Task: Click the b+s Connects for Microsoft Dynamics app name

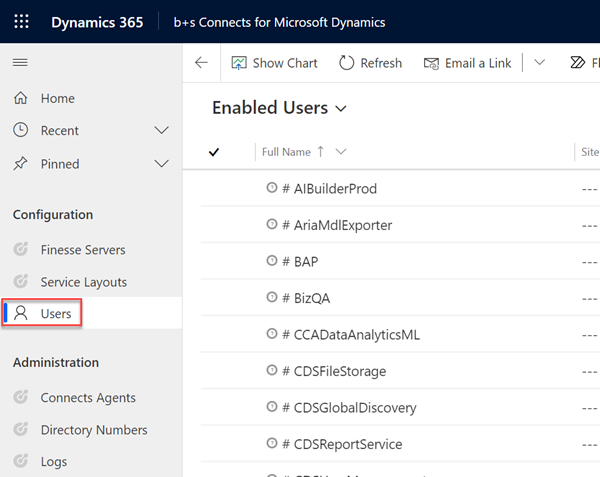Action: (x=279, y=22)
